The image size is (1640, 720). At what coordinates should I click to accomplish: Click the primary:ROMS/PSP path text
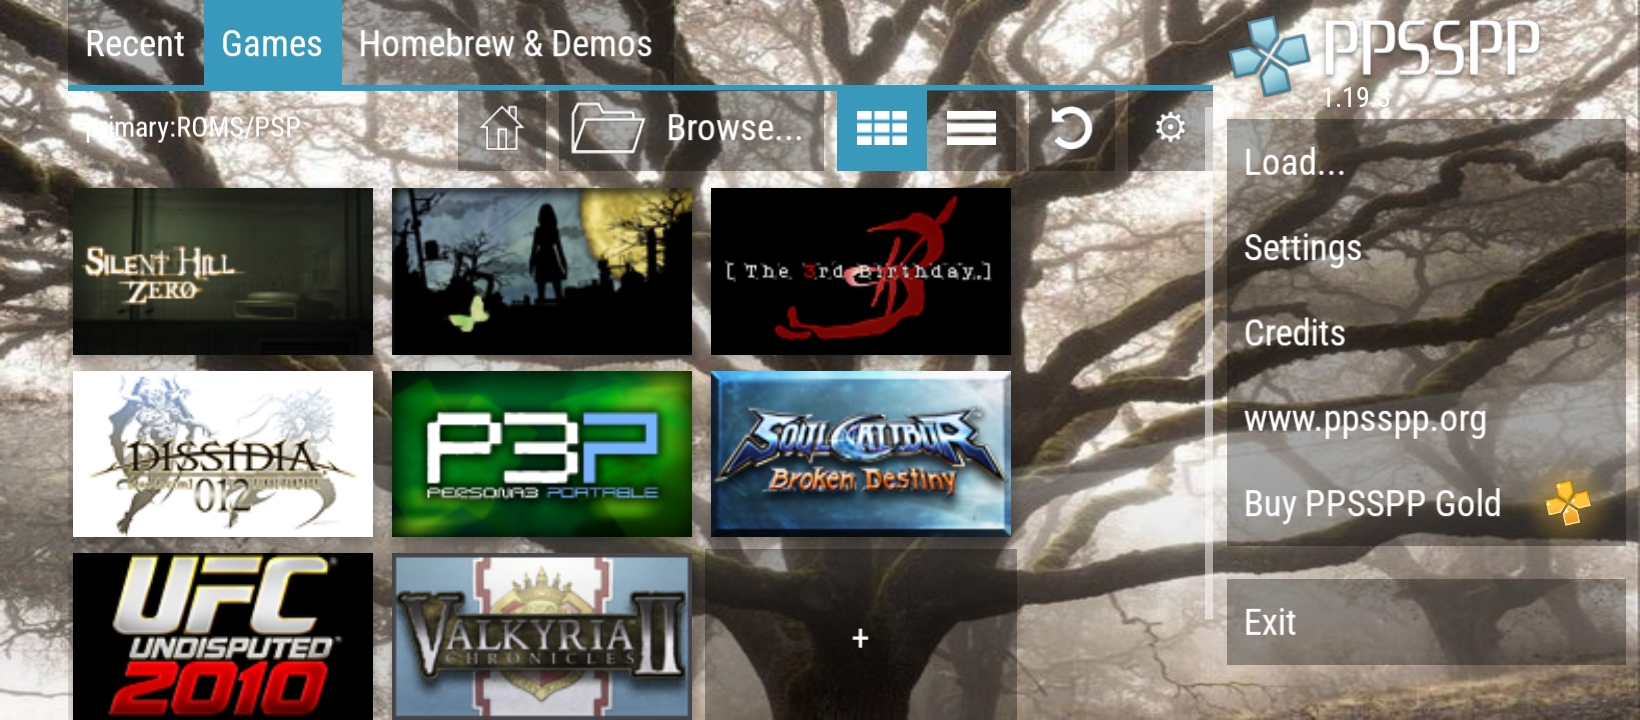192,128
